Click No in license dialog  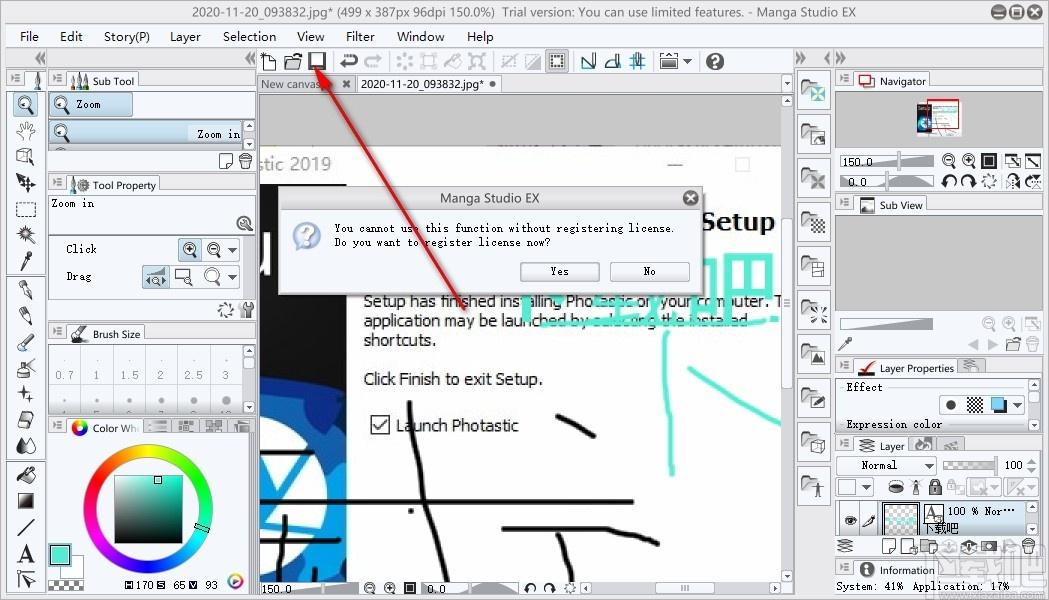click(x=650, y=272)
